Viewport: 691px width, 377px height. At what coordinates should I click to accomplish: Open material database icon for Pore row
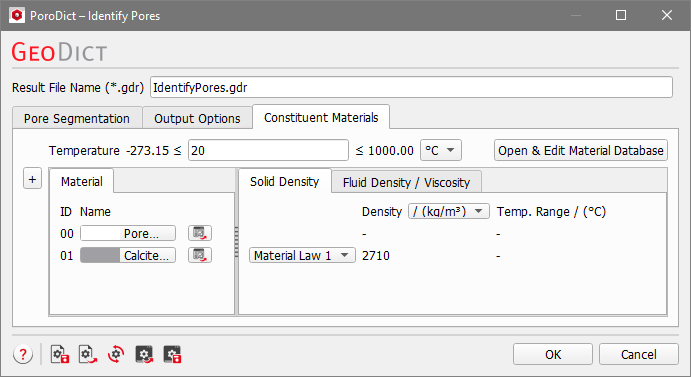200,233
